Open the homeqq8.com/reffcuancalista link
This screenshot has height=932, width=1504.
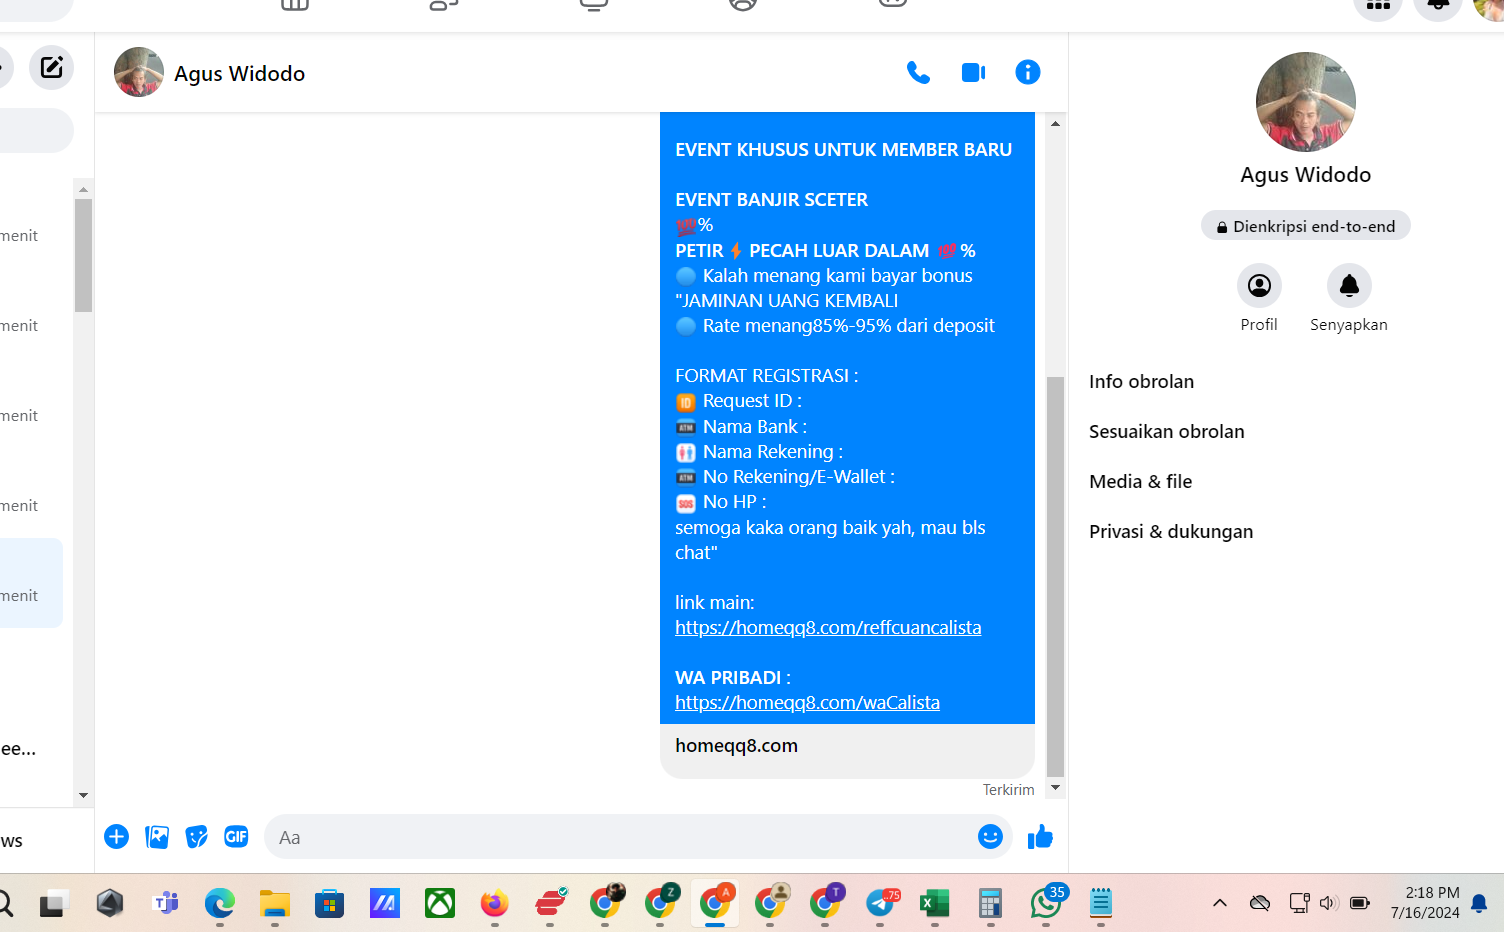[828, 628]
